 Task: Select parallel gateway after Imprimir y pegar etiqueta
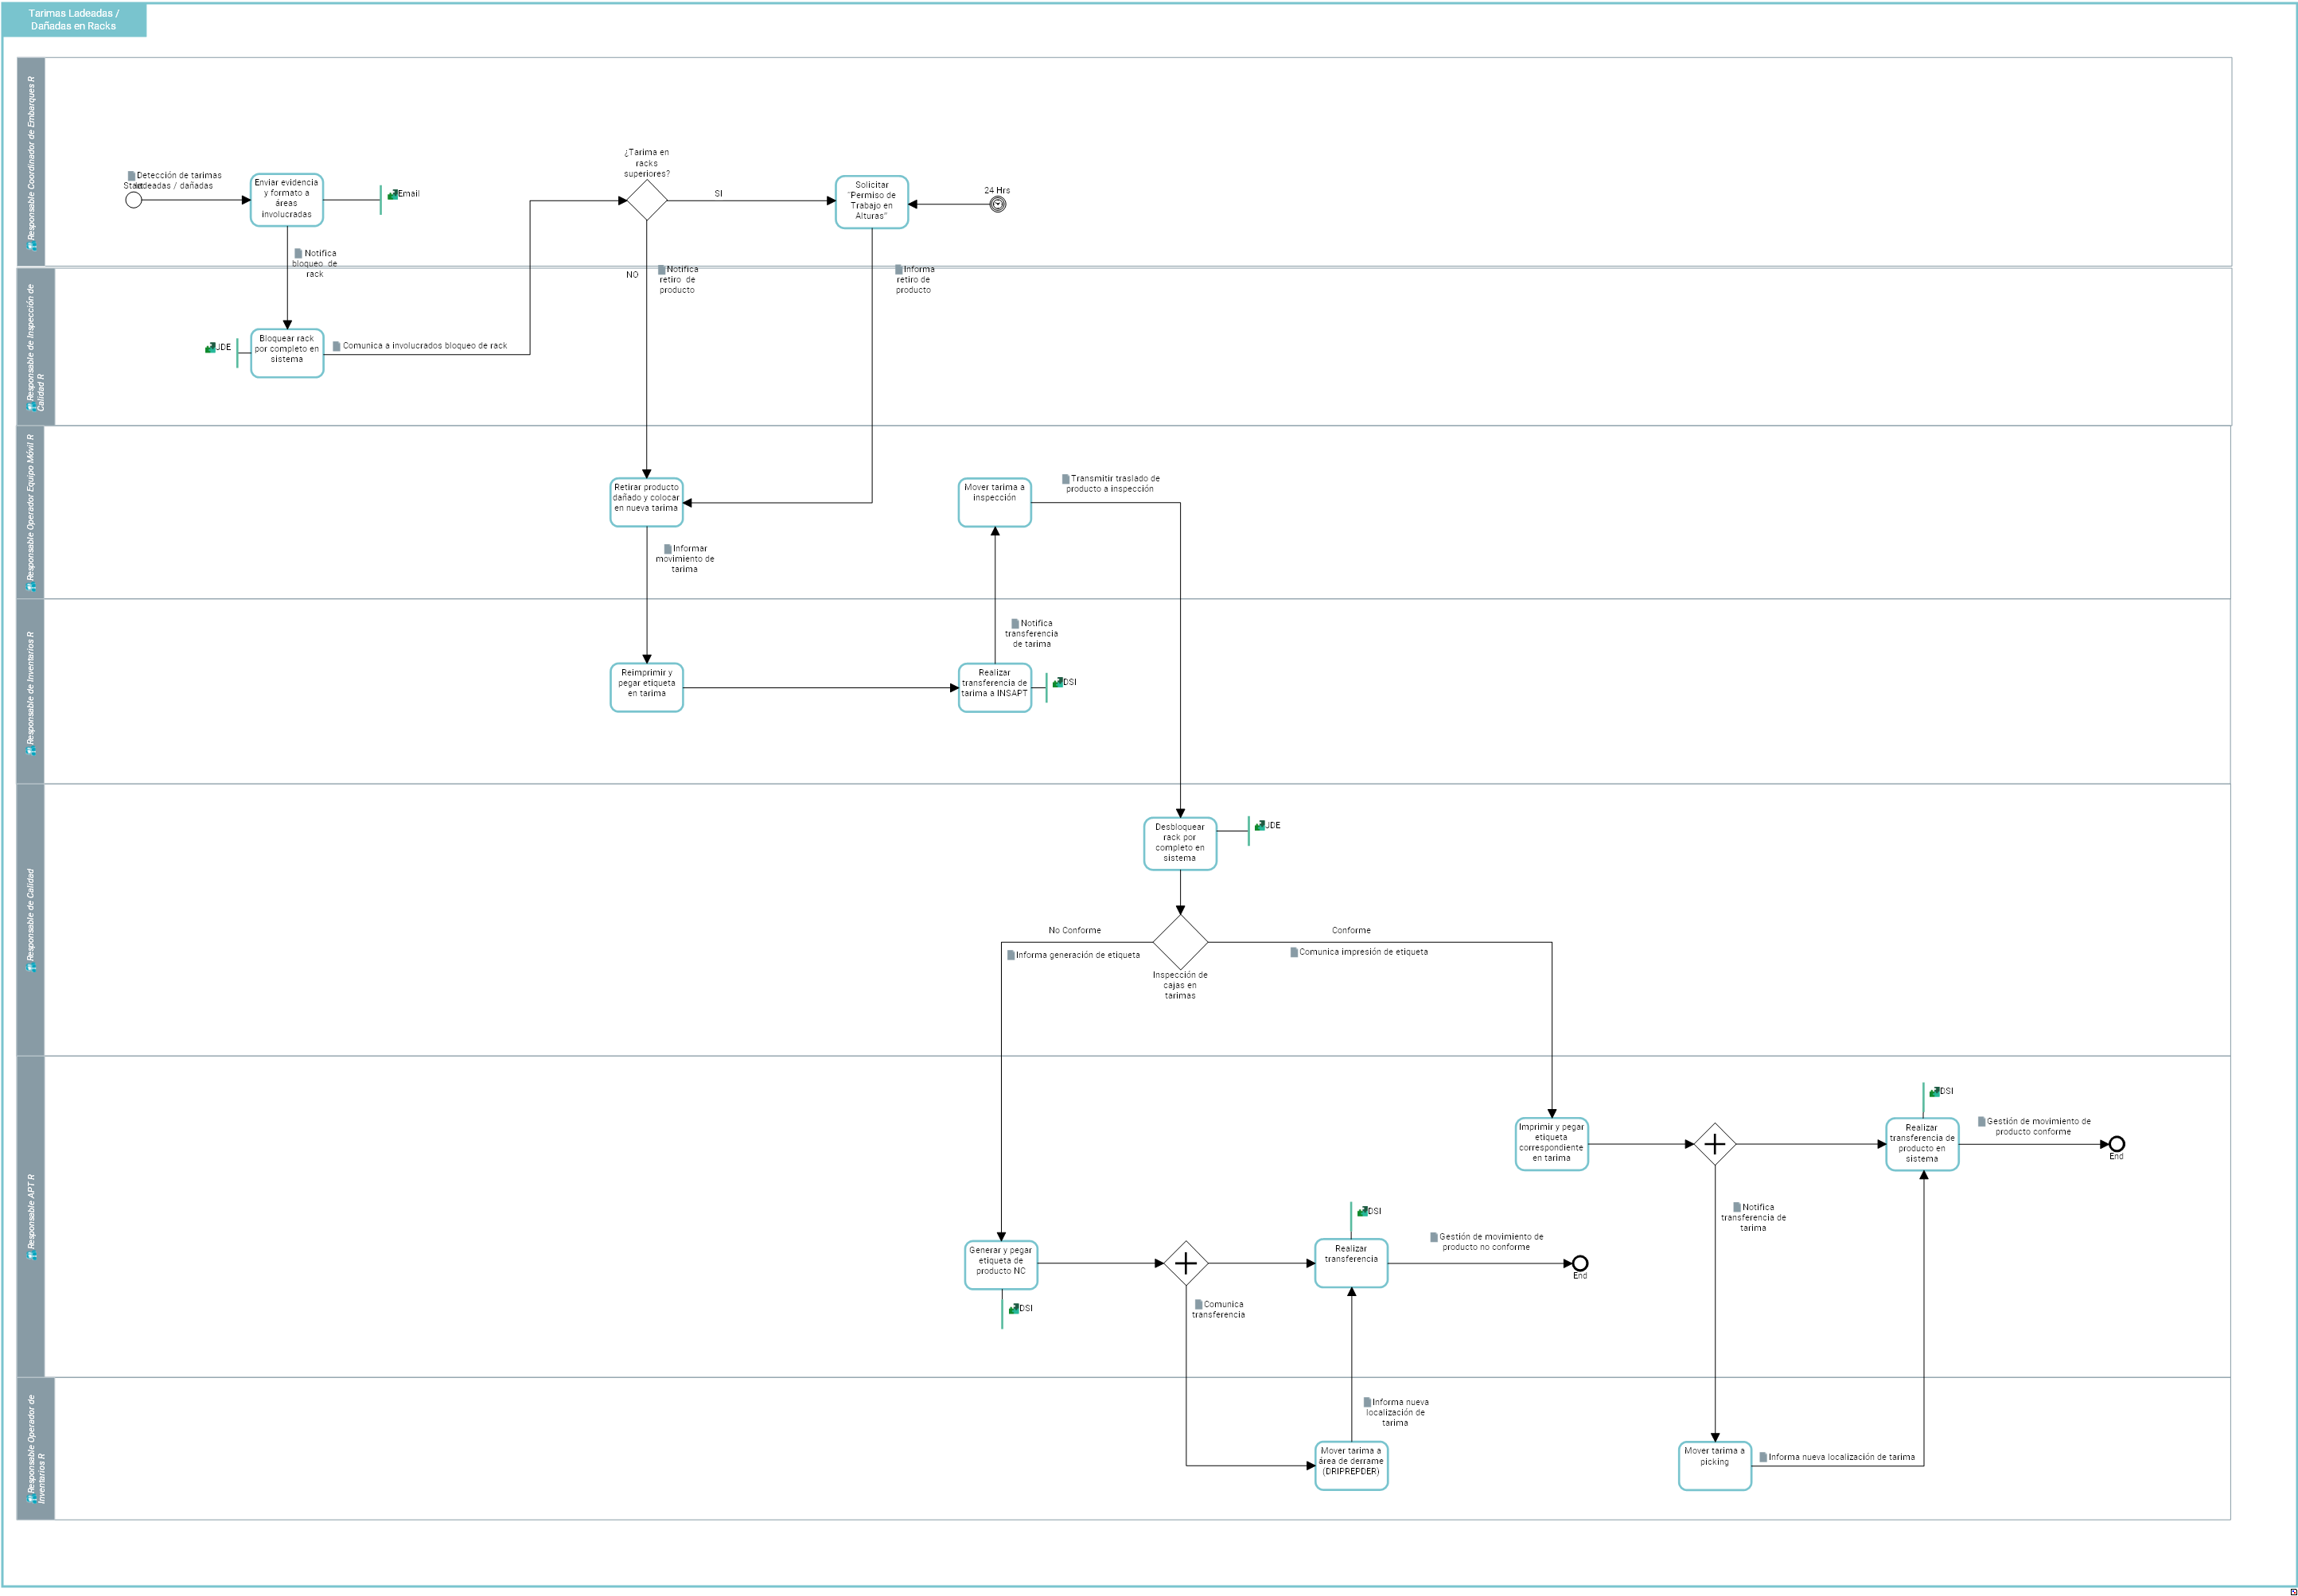point(1715,1144)
